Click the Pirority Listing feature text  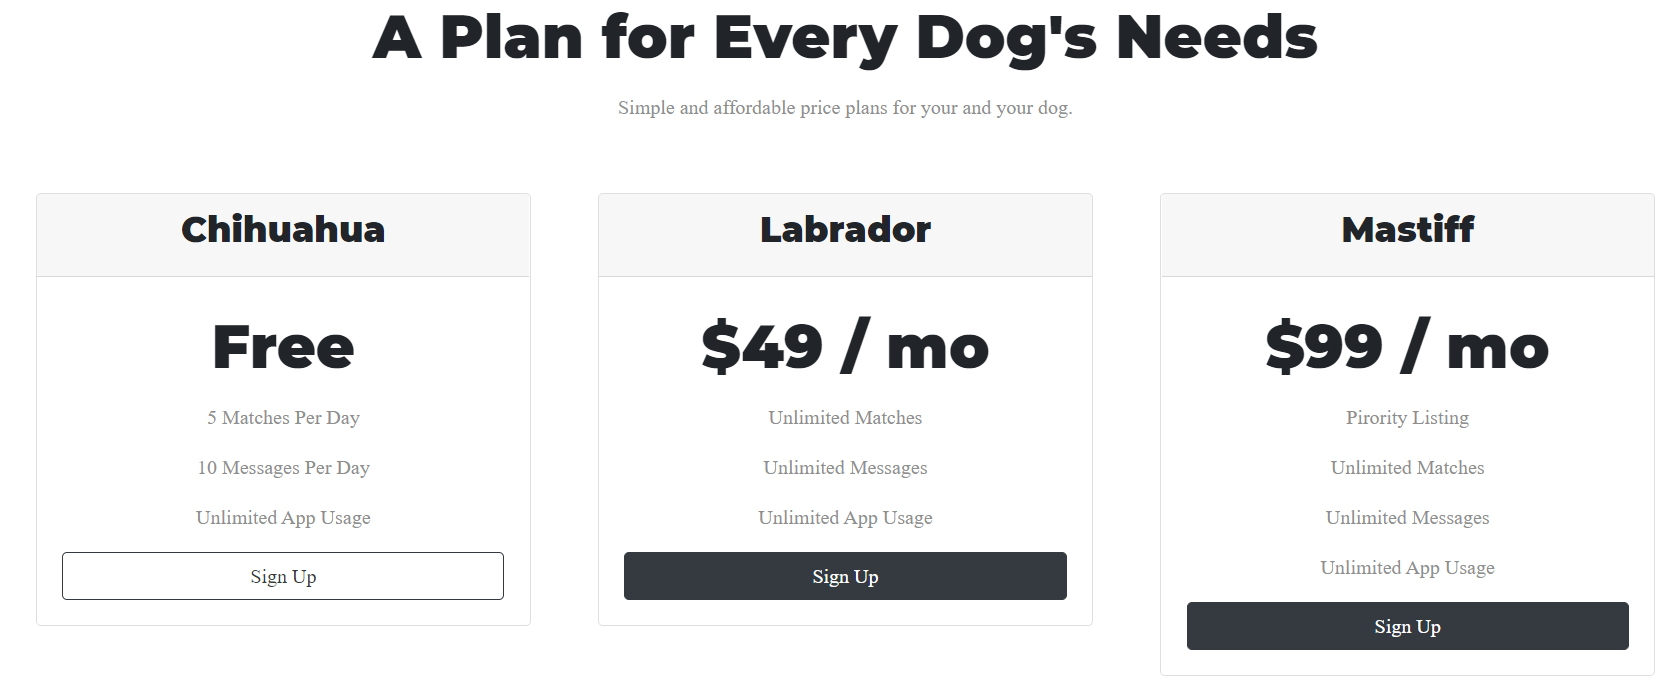coord(1407,418)
